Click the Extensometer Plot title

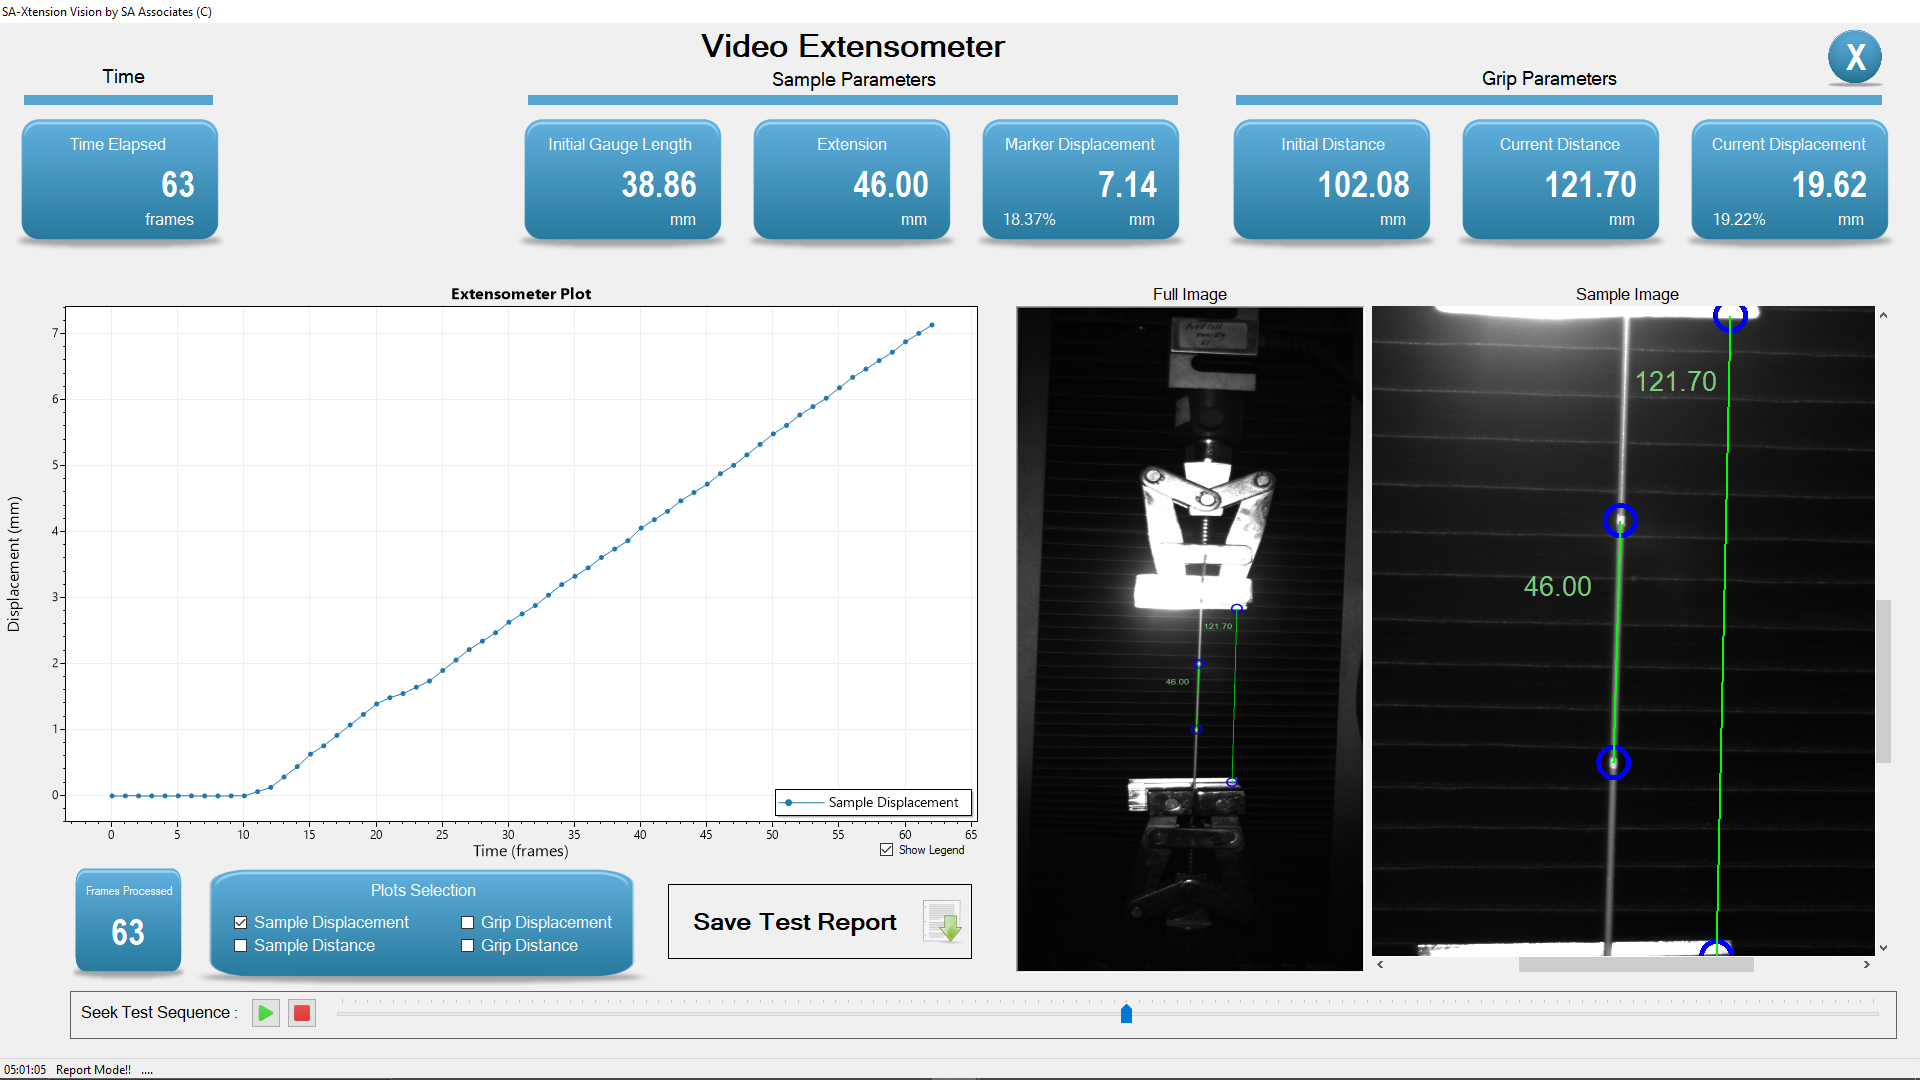coord(521,294)
